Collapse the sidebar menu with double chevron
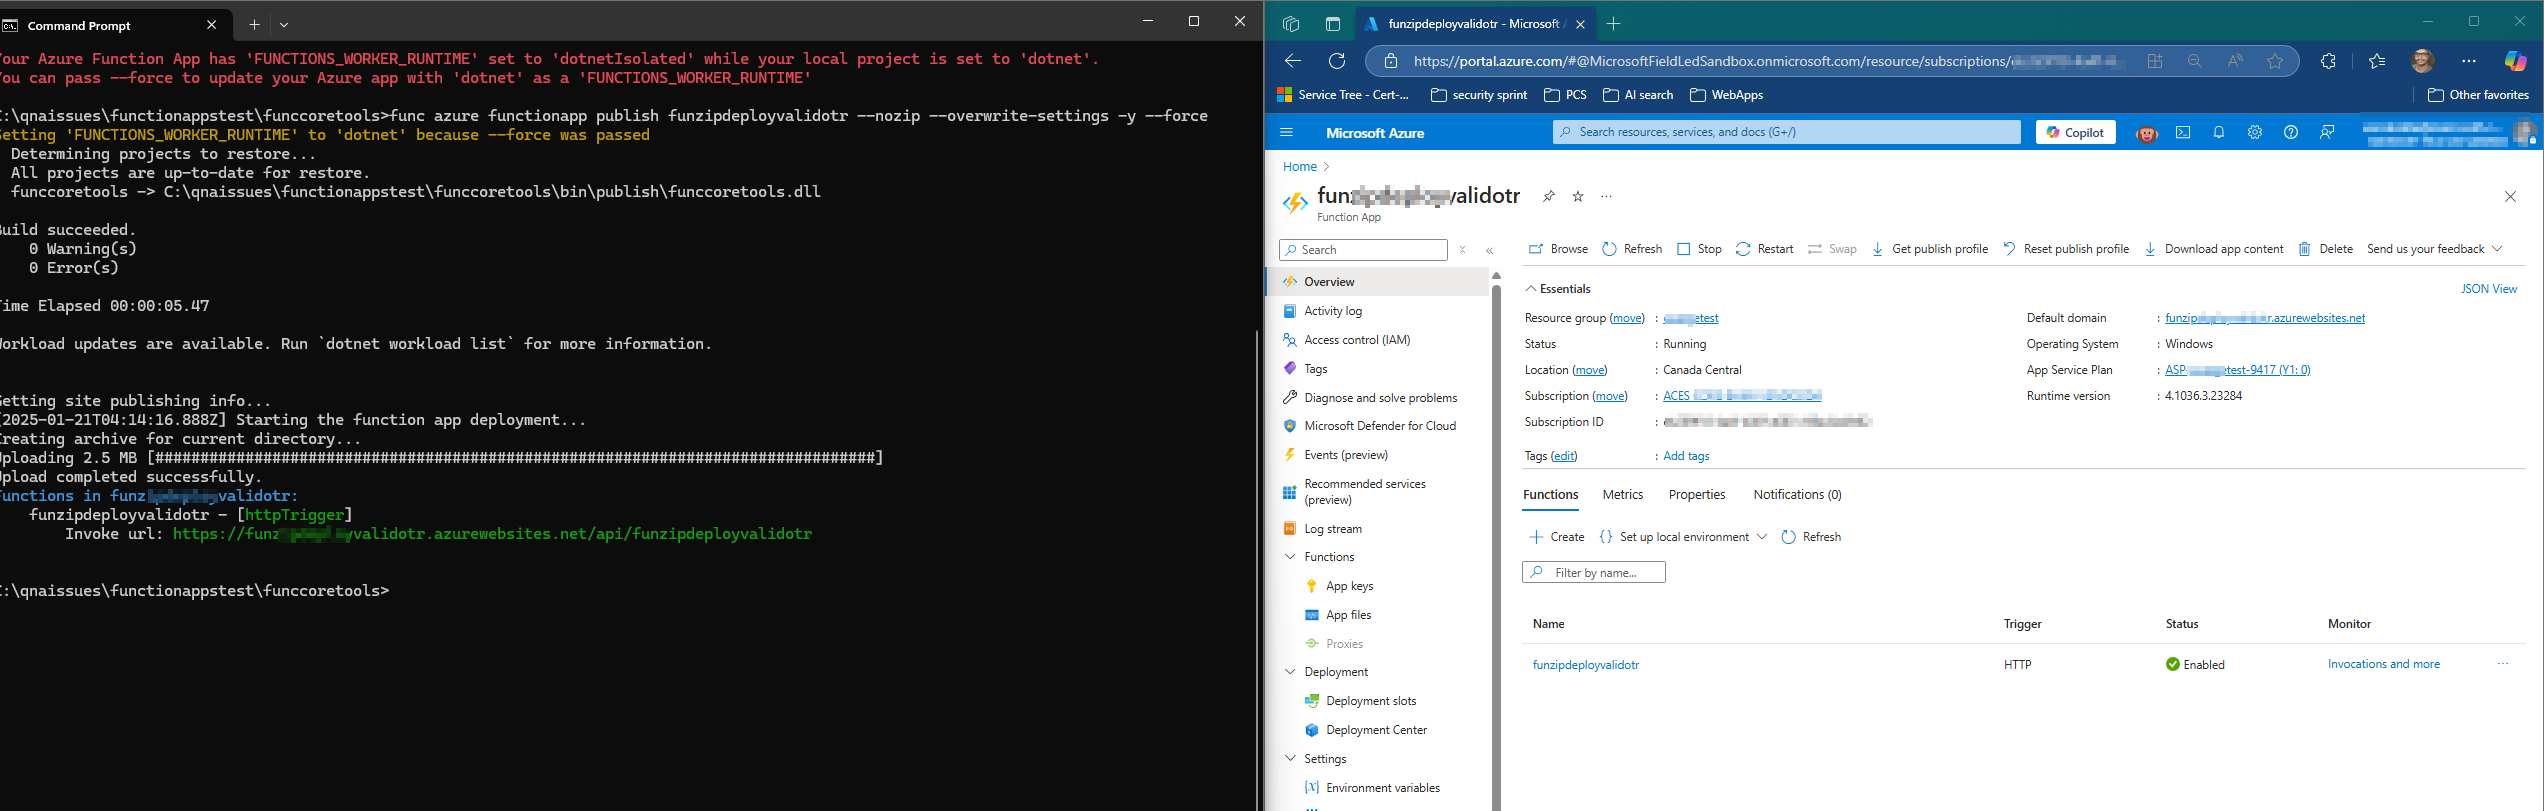 pos(1489,250)
